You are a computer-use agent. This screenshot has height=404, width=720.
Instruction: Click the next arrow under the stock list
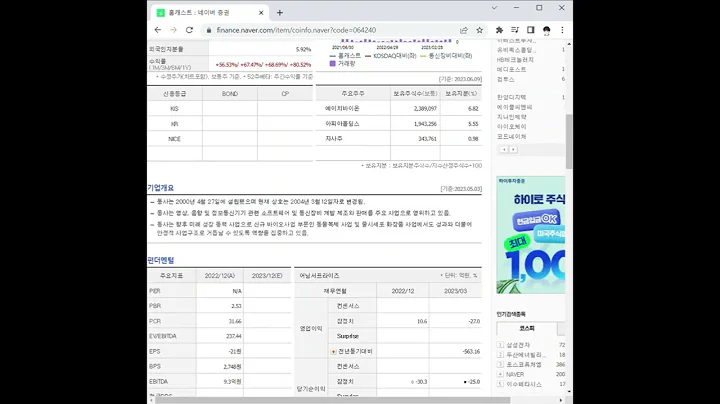tap(513, 150)
